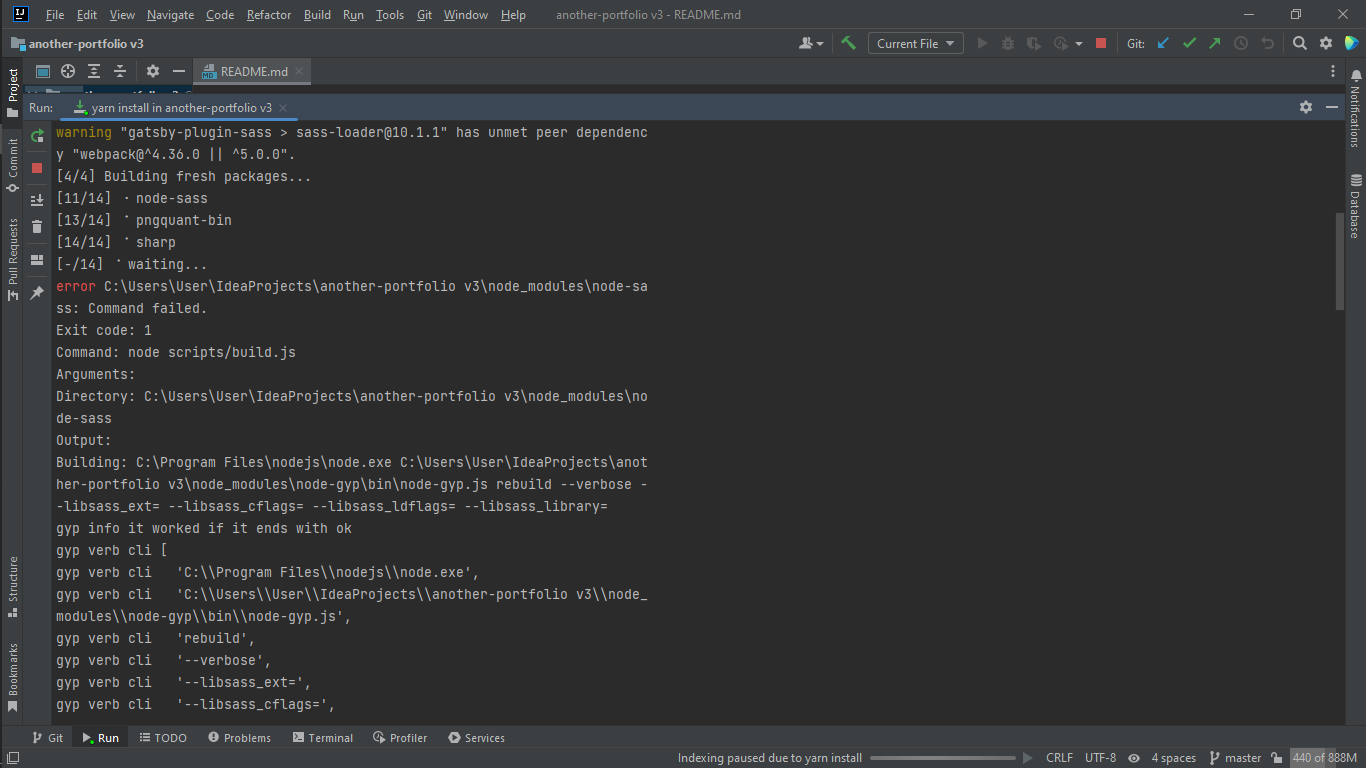Click the Profiler run icon in toolbar
This screenshot has height=768, width=1366.
click(1061, 43)
